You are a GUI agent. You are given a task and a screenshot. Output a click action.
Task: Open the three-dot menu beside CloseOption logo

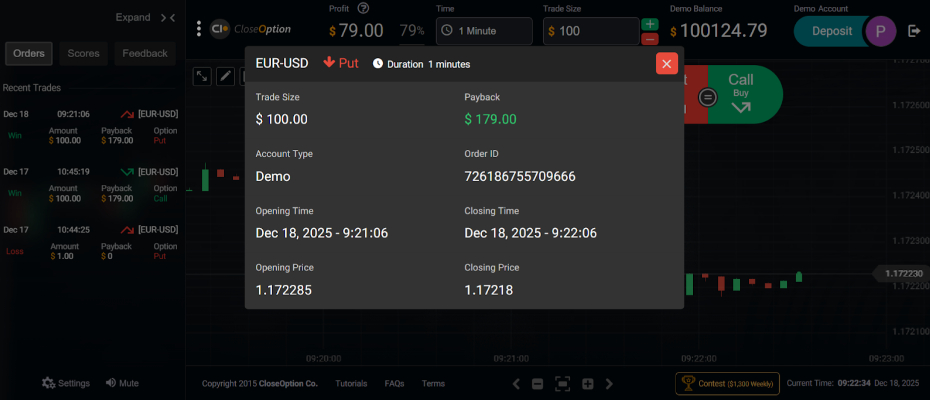[x=199, y=28]
